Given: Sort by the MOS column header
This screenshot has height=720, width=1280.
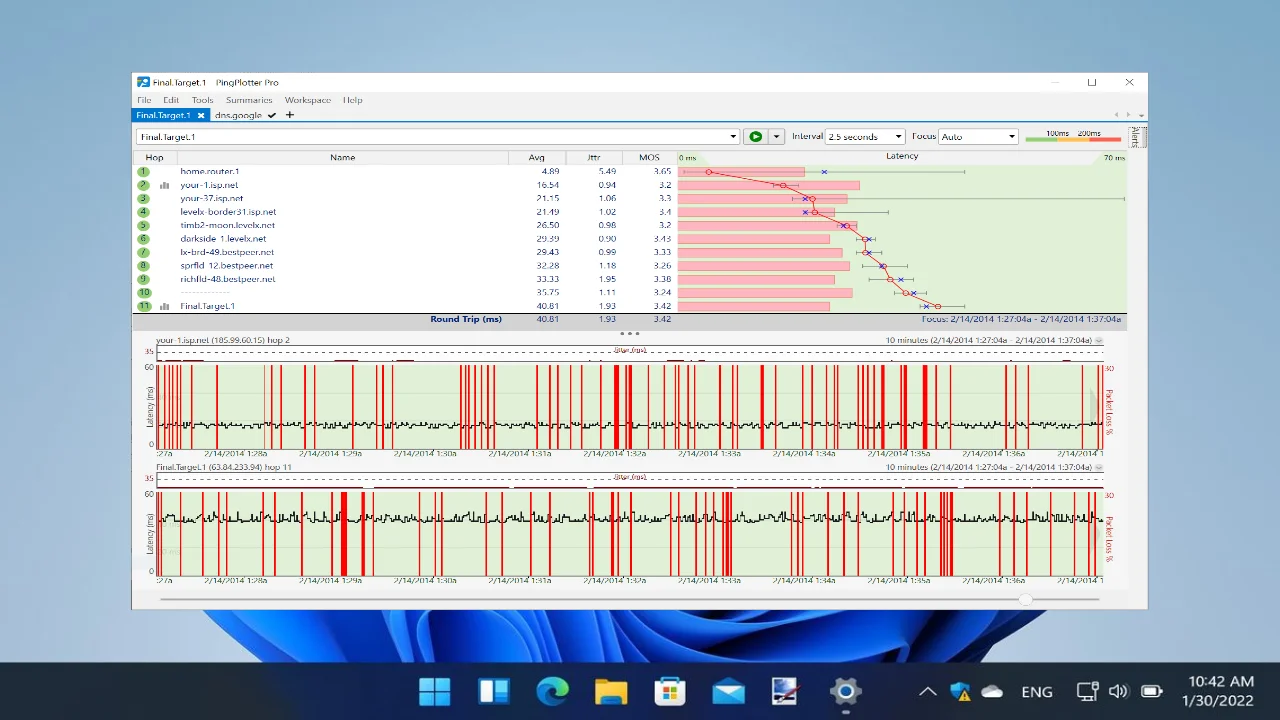Looking at the screenshot, I should point(649,157).
